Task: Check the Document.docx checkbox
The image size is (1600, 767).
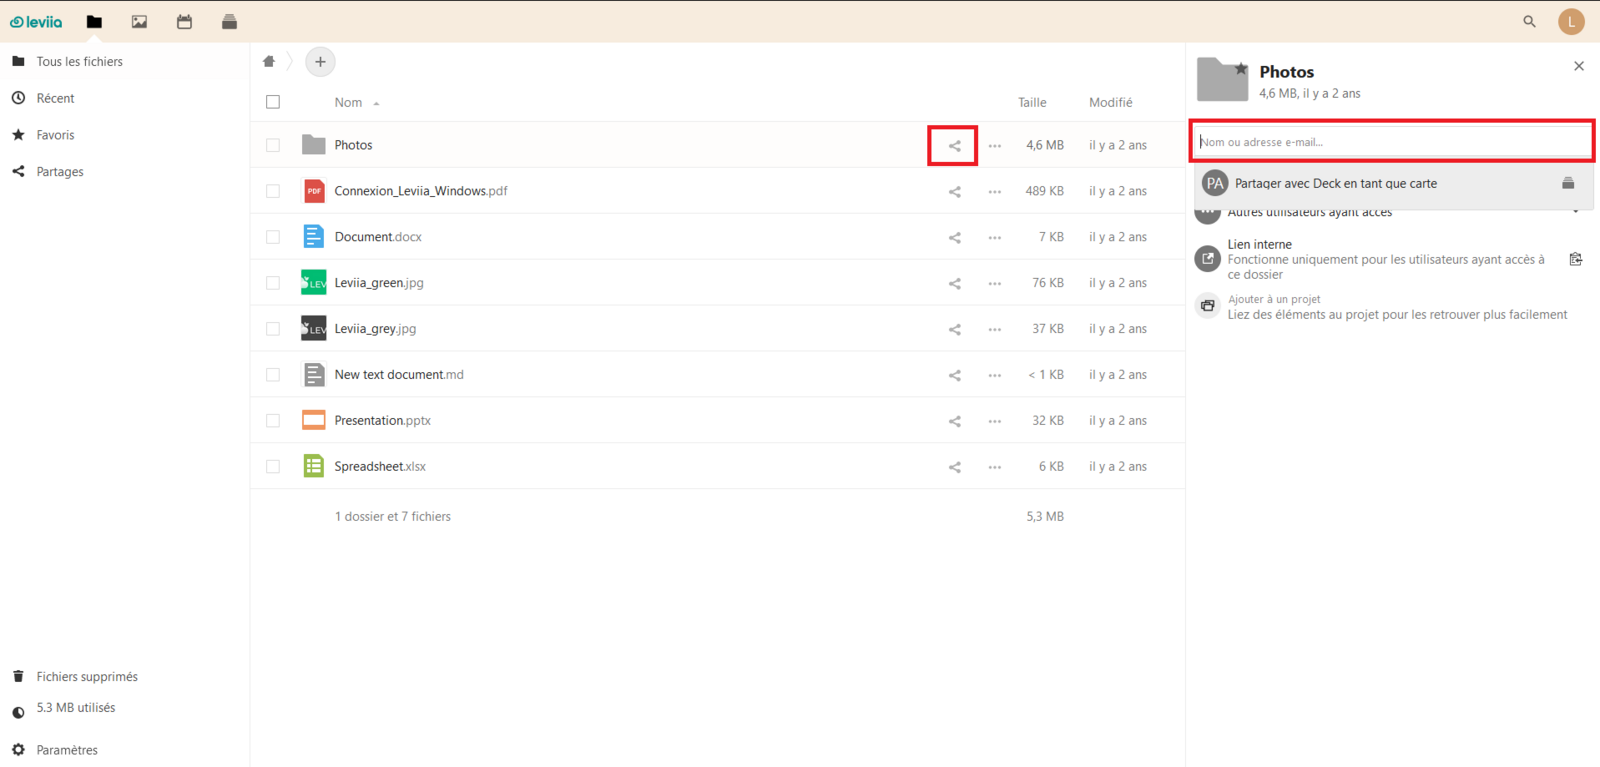Action: point(273,237)
